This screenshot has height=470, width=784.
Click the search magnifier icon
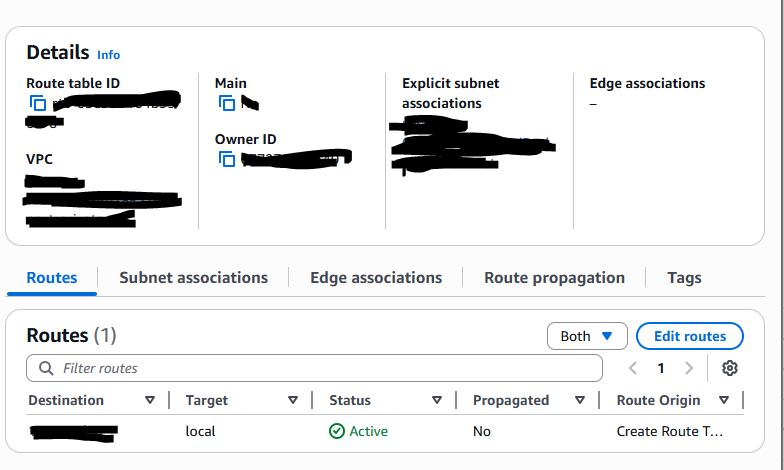point(46,368)
